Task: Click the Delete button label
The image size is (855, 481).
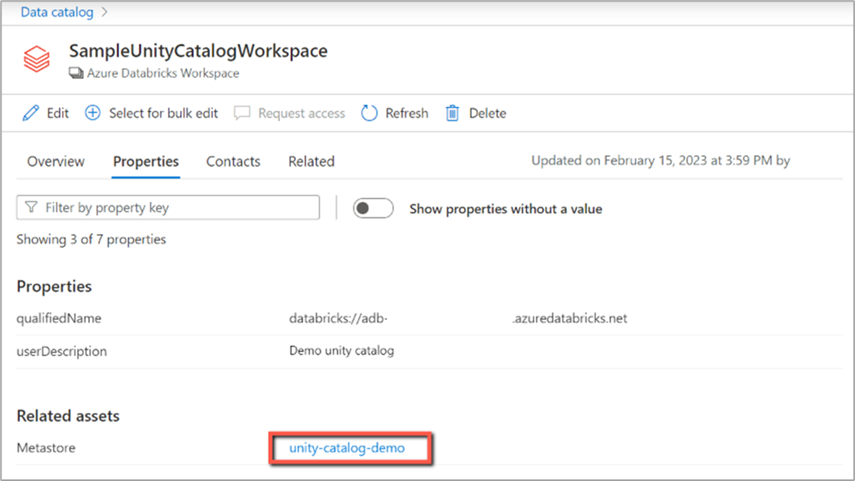Action: (487, 113)
